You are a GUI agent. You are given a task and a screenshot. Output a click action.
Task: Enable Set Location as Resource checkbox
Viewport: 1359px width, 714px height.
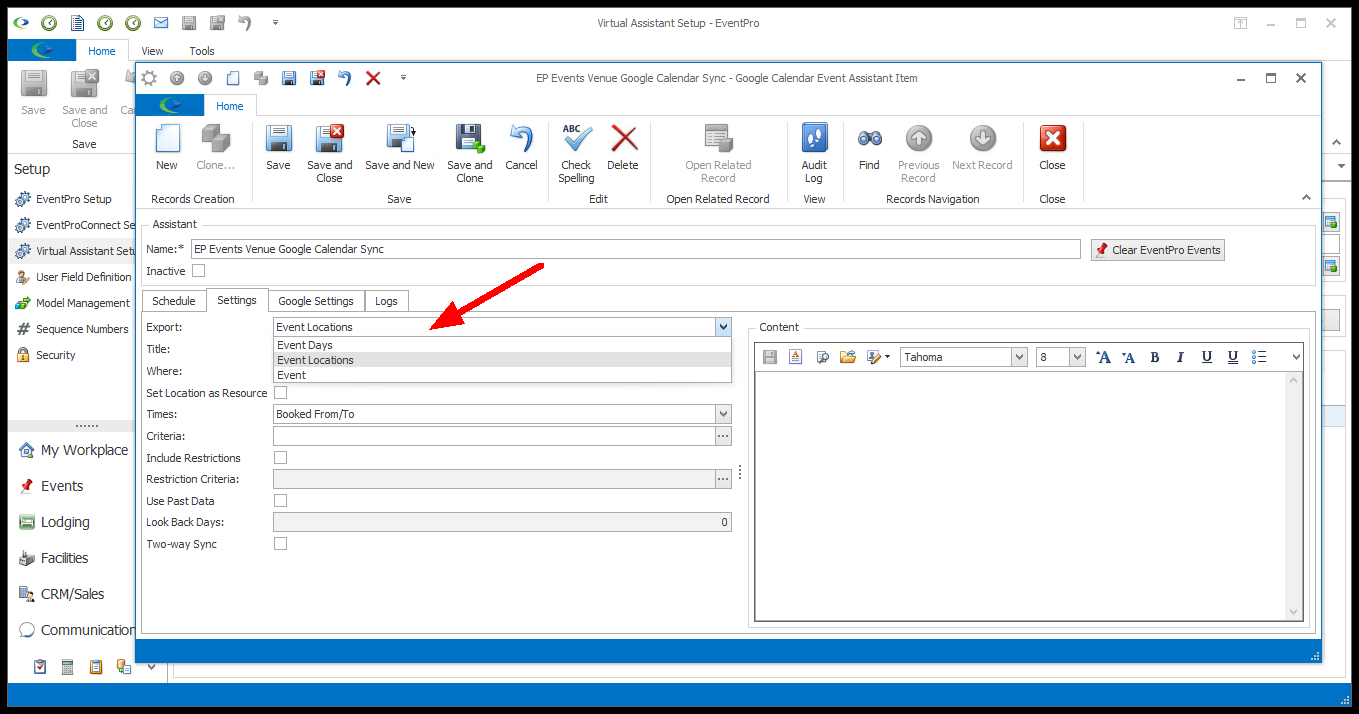(x=280, y=393)
